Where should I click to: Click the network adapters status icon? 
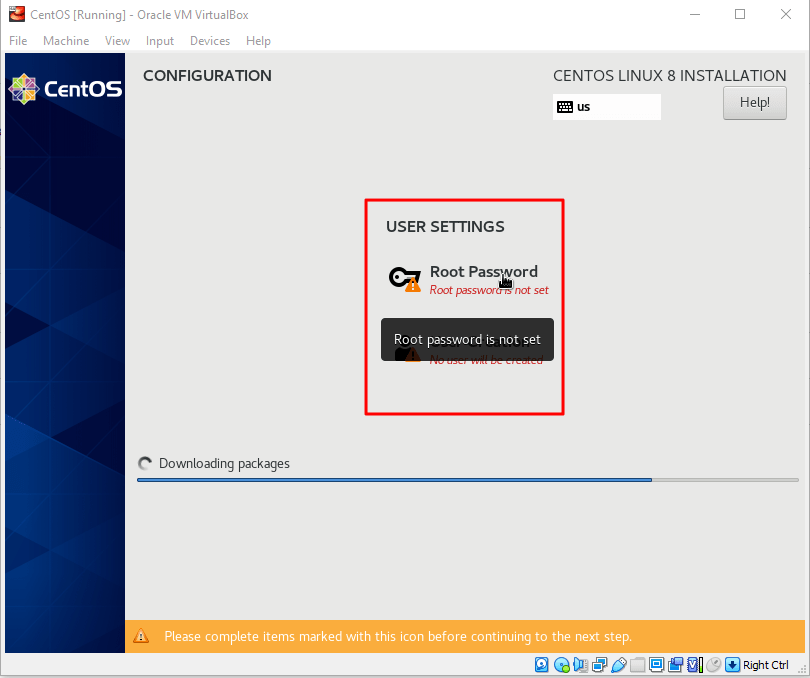(600, 665)
